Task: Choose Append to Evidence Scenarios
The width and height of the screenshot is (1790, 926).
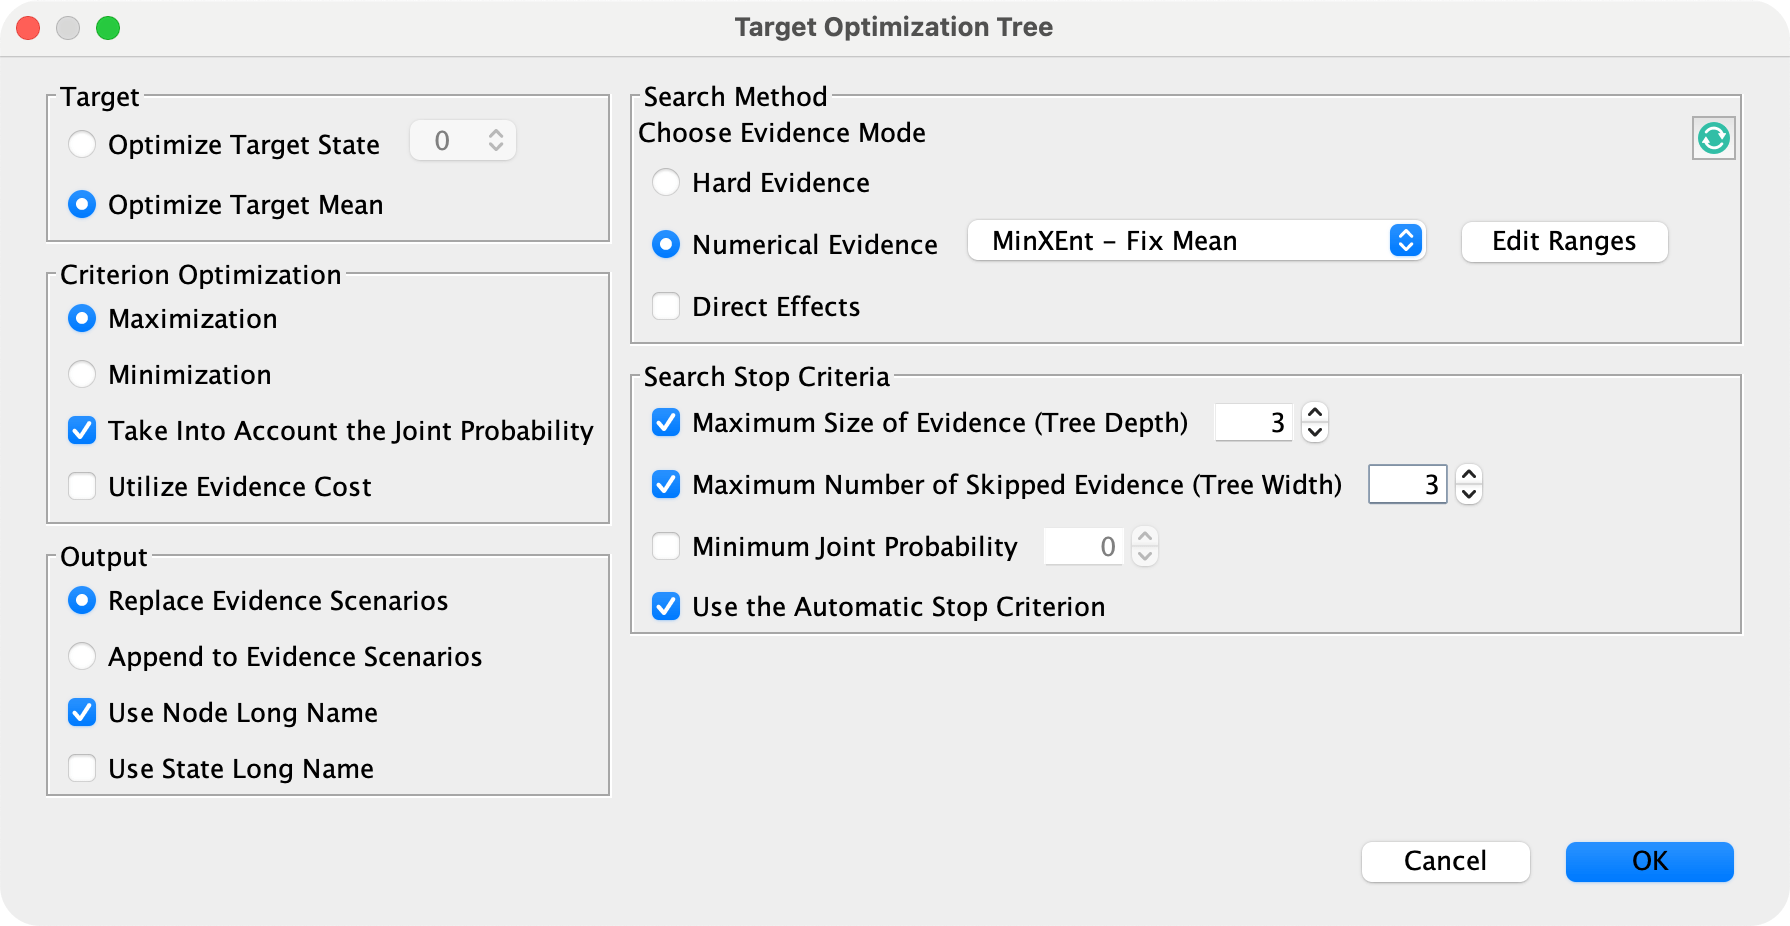Action: pyautogui.click(x=82, y=656)
